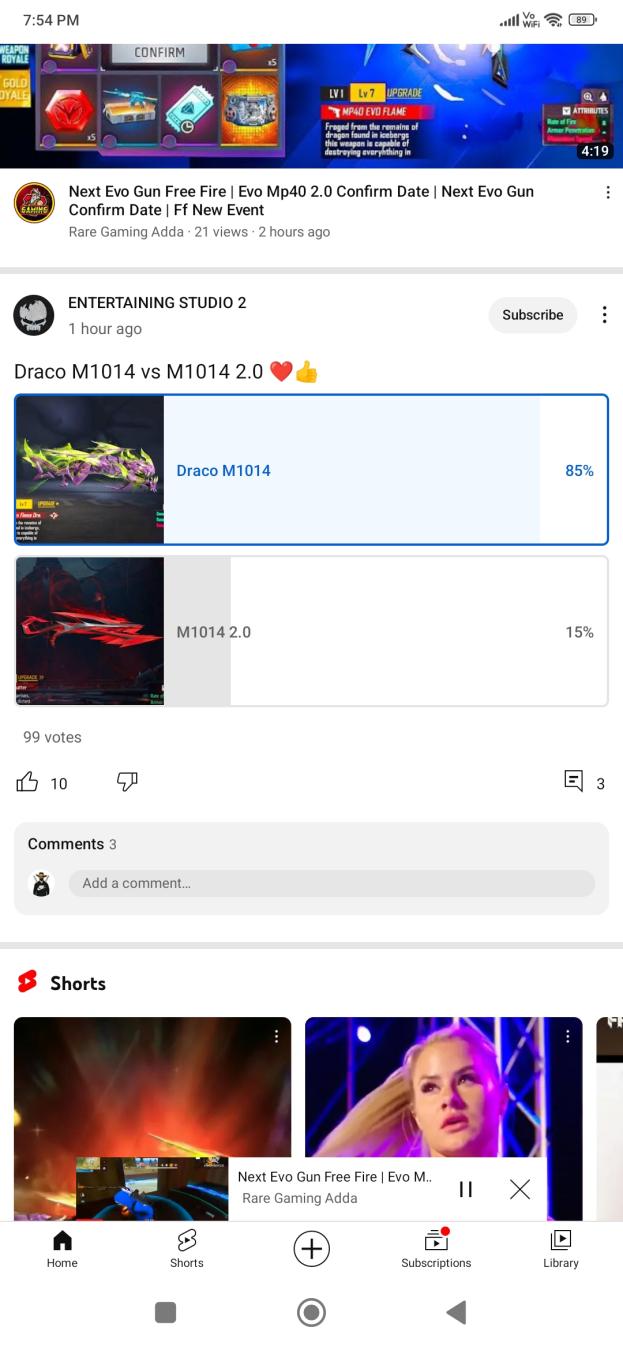
Task: Open the Subscriptions tab
Action: coord(436,1249)
